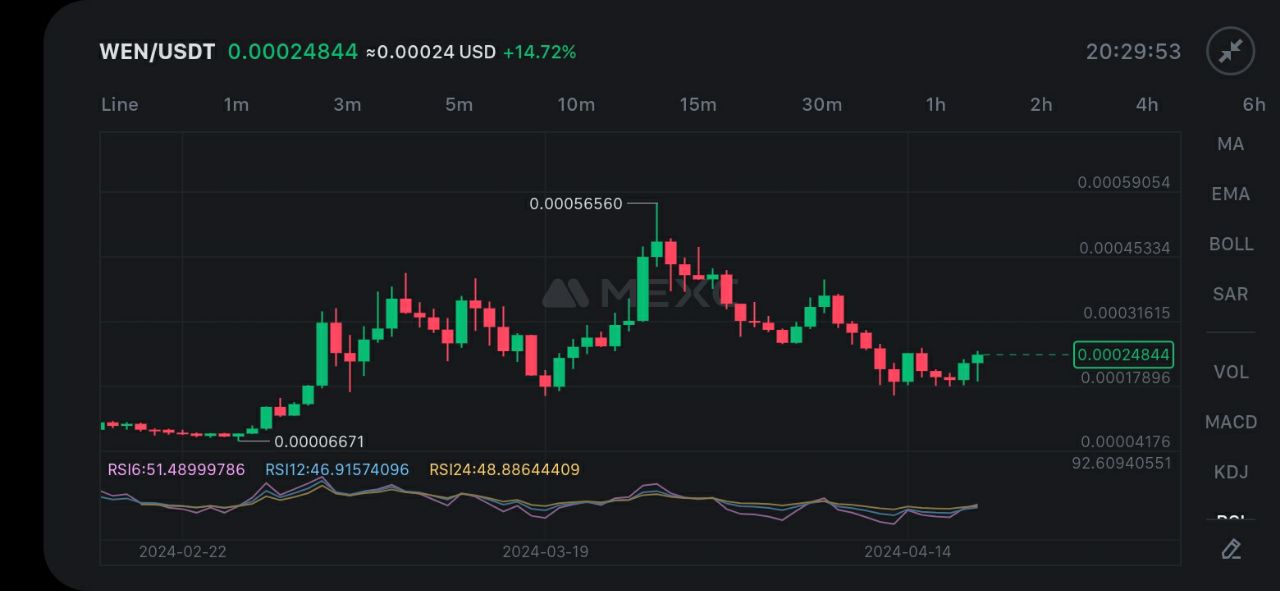1280x591 pixels.
Task: Open the drawing pencil tool
Action: point(1231,549)
